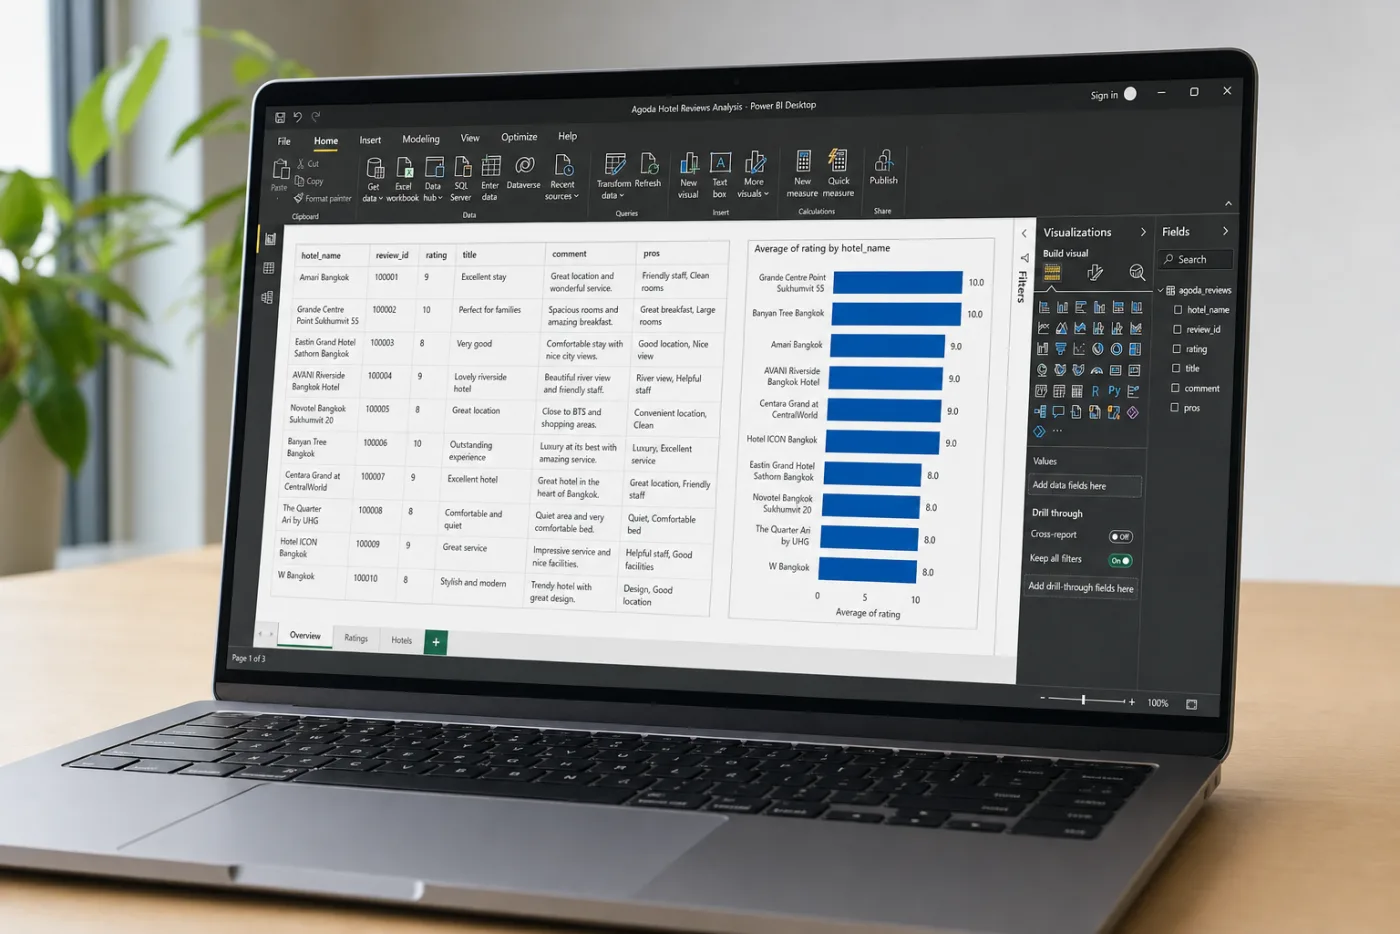The width and height of the screenshot is (1400, 934).
Task: Expand the Filters pane arrow
Action: (1024, 233)
